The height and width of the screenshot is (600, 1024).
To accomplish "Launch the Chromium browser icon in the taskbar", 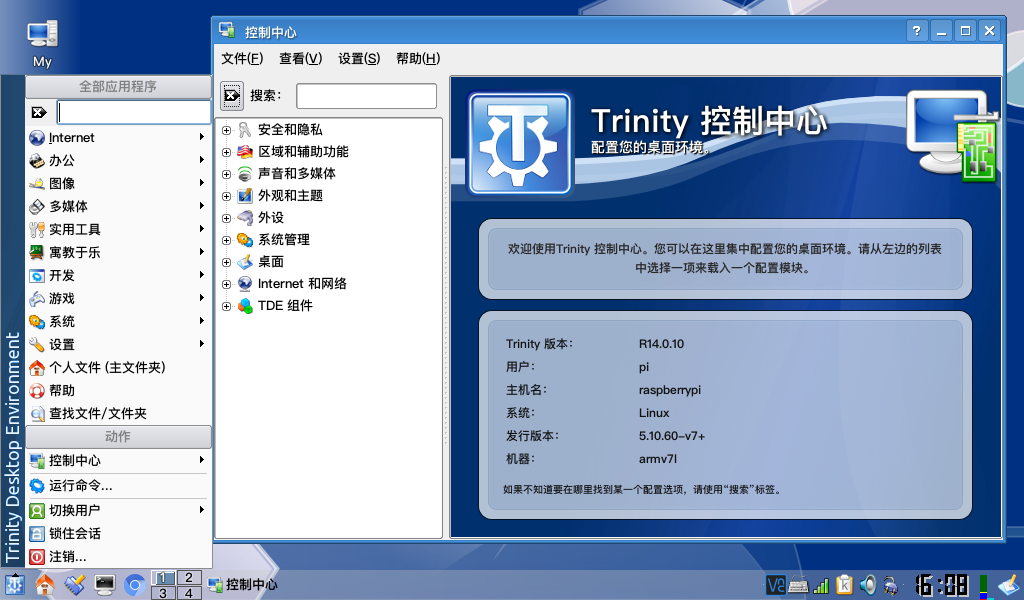I will (x=135, y=585).
